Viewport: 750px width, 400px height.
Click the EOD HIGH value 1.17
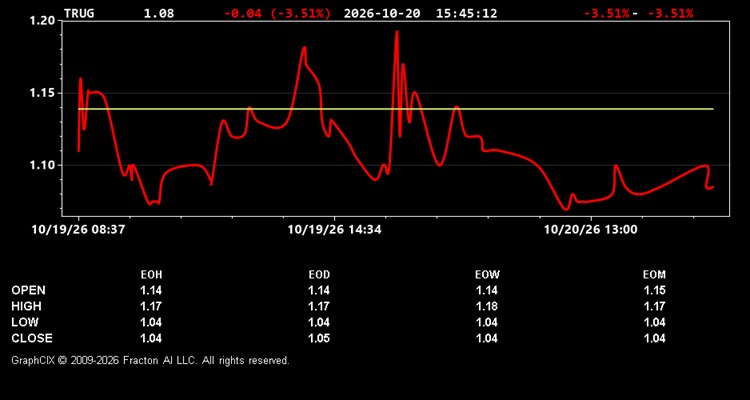click(319, 306)
